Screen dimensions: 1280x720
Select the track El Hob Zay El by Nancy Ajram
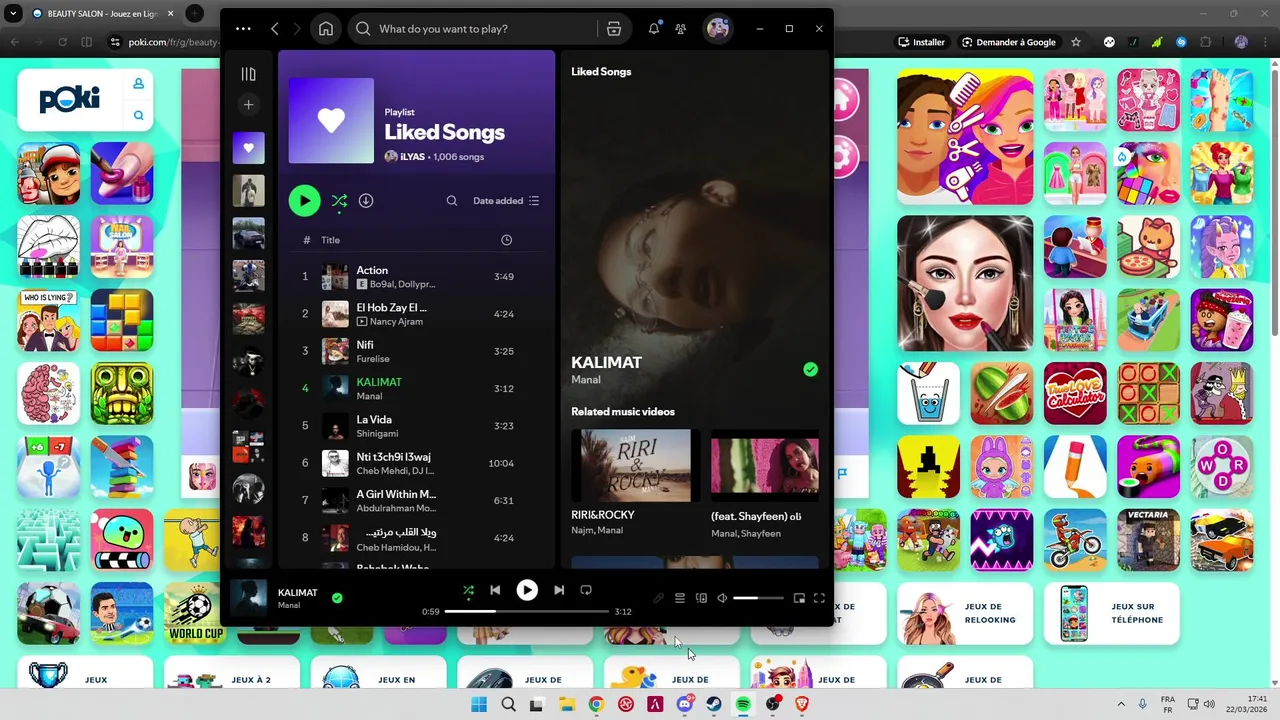[416, 314]
